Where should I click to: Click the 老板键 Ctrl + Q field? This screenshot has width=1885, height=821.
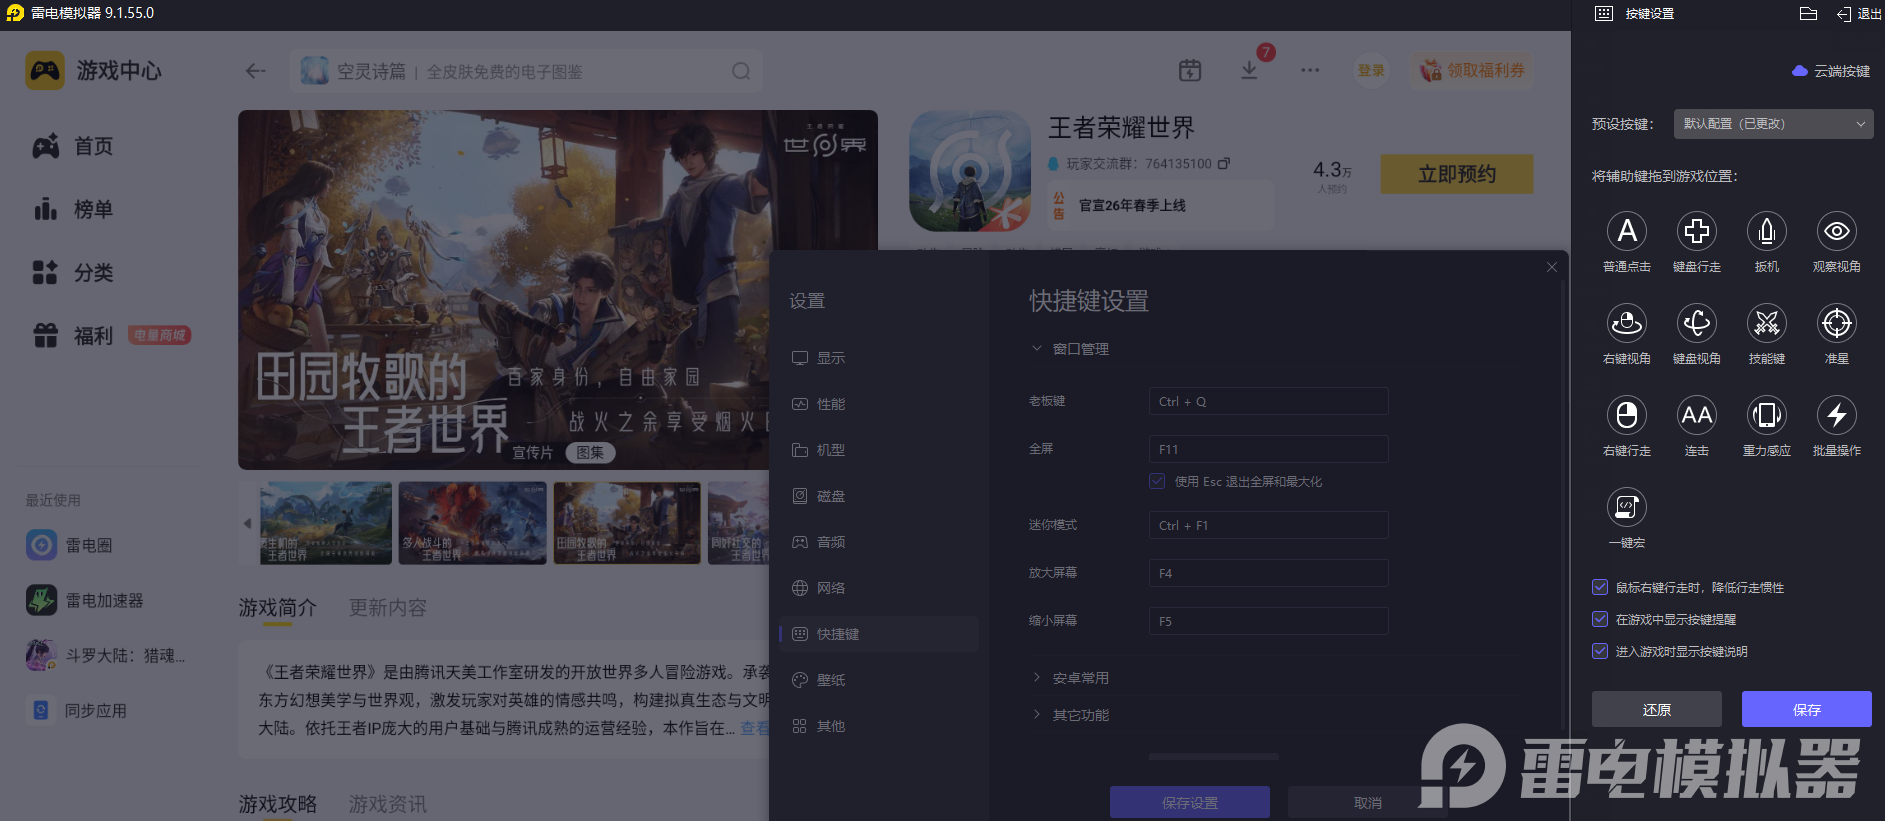1268,401
